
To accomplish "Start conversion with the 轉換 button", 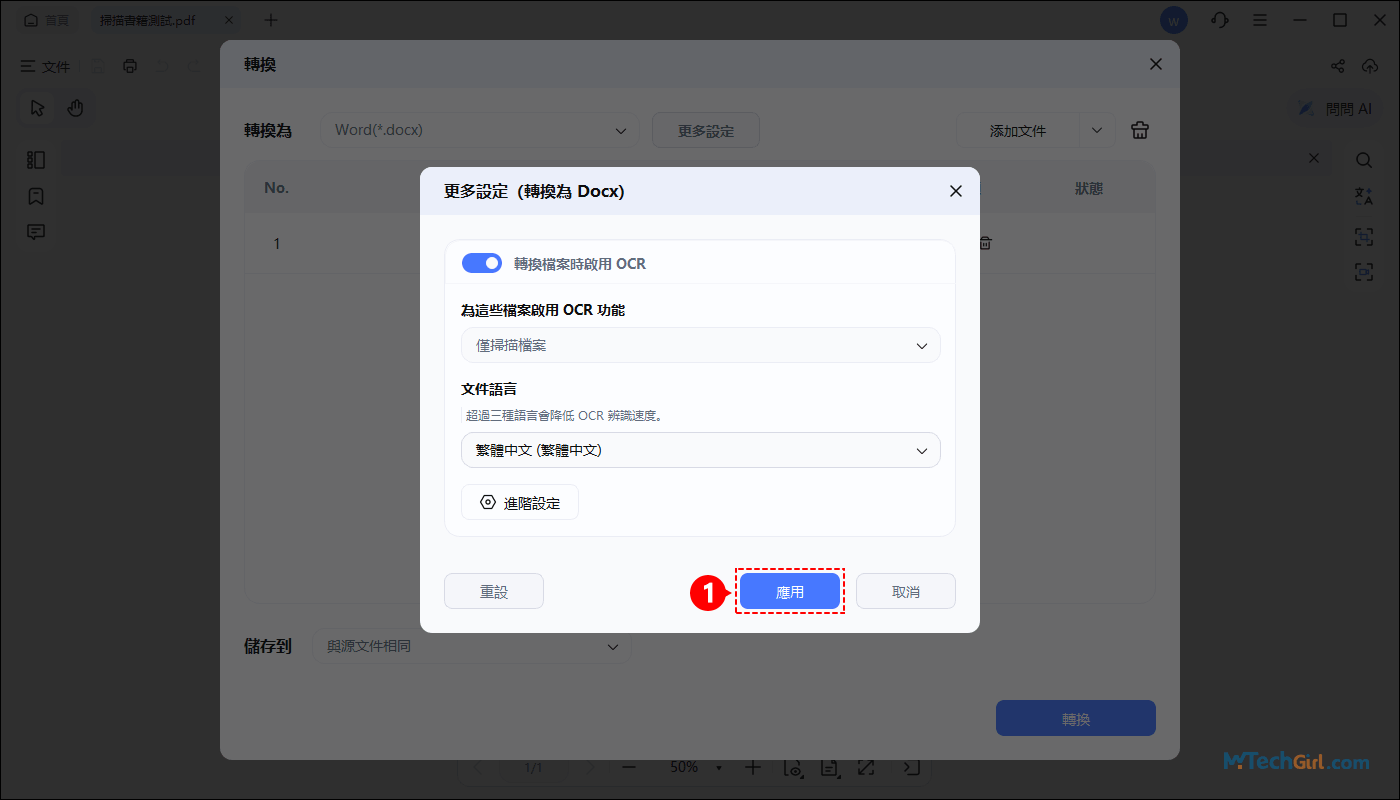I will pos(1076,718).
